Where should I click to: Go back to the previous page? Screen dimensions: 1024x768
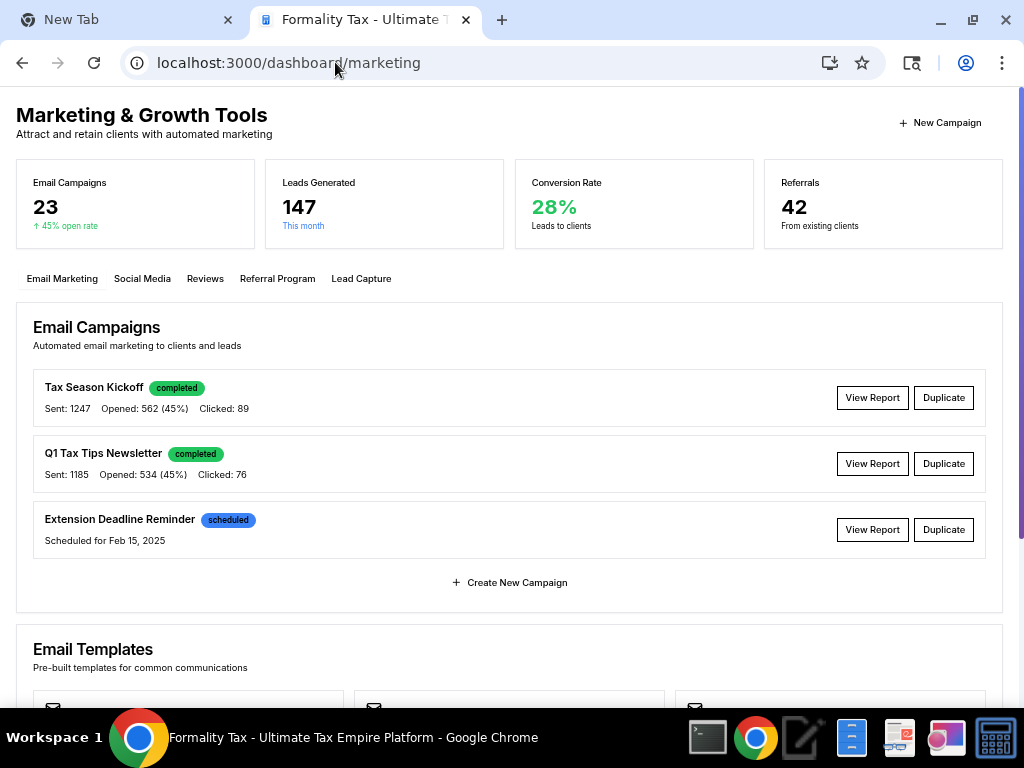(22, 63)
